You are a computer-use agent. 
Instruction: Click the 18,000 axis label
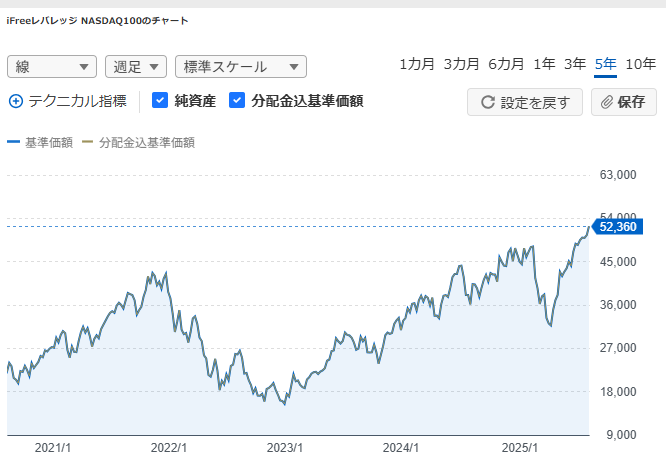tap(618, 391)
